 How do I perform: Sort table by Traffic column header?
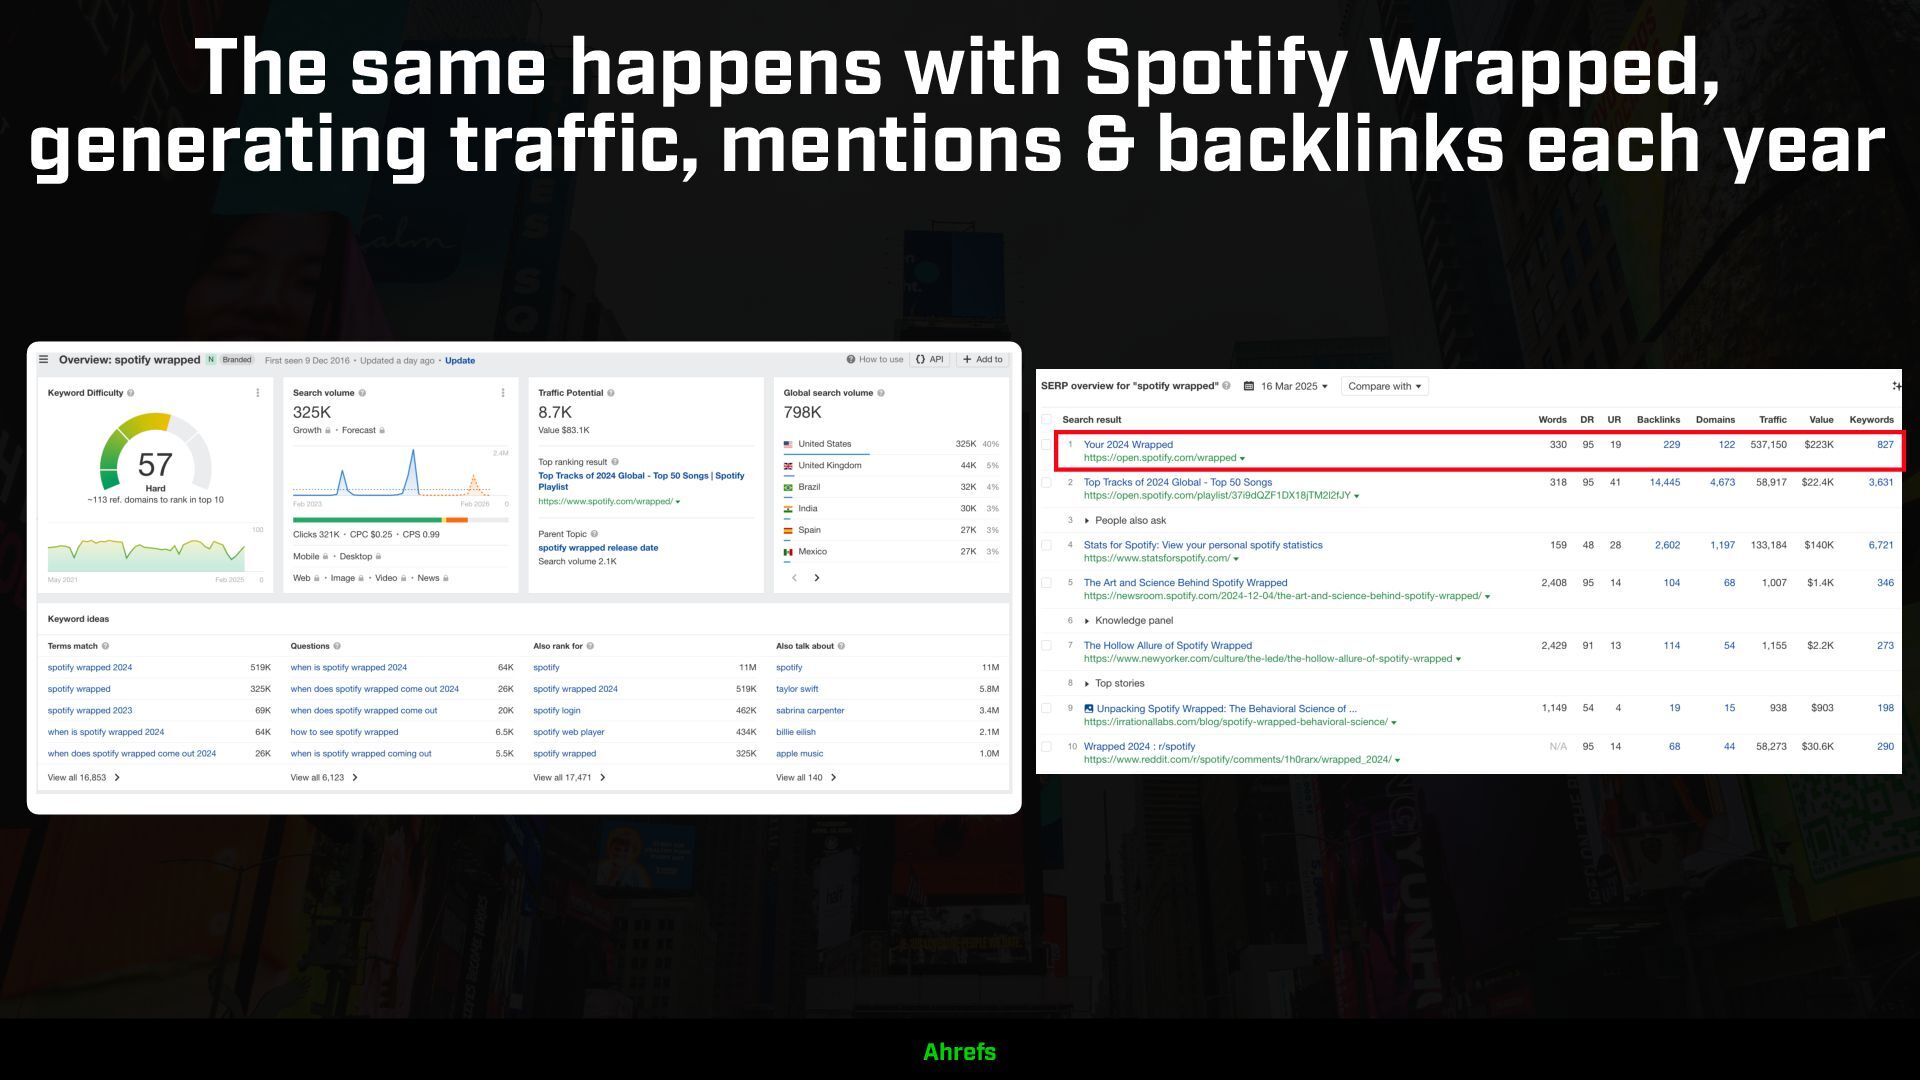point(1772,420)
